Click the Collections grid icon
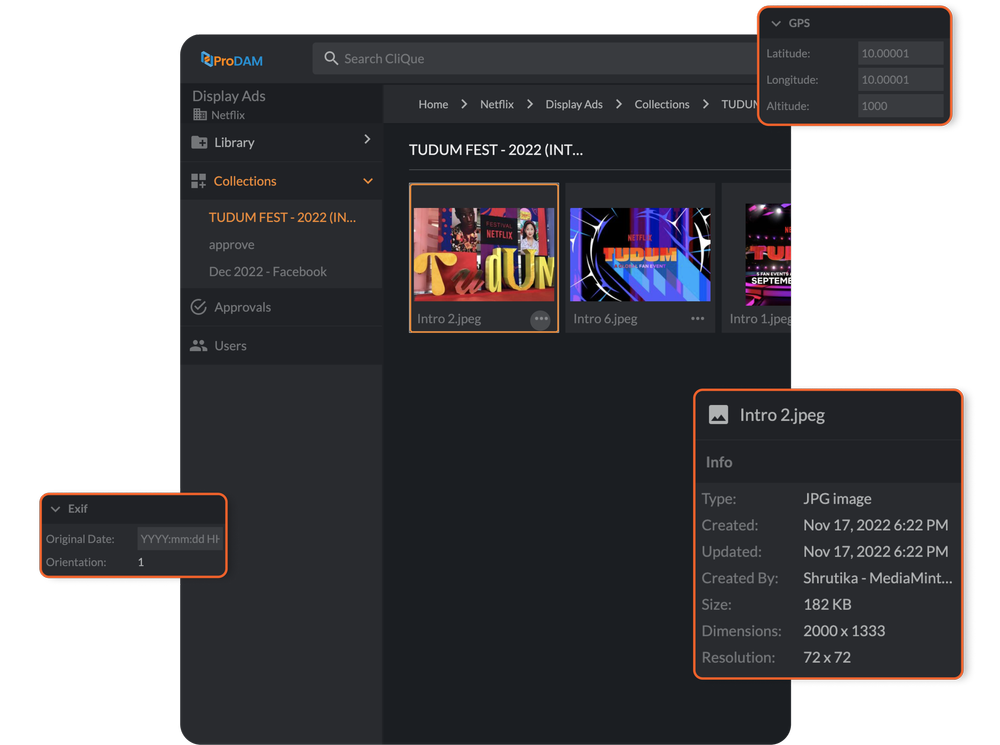The image size is (1000, 745). (x=198, y=181)
